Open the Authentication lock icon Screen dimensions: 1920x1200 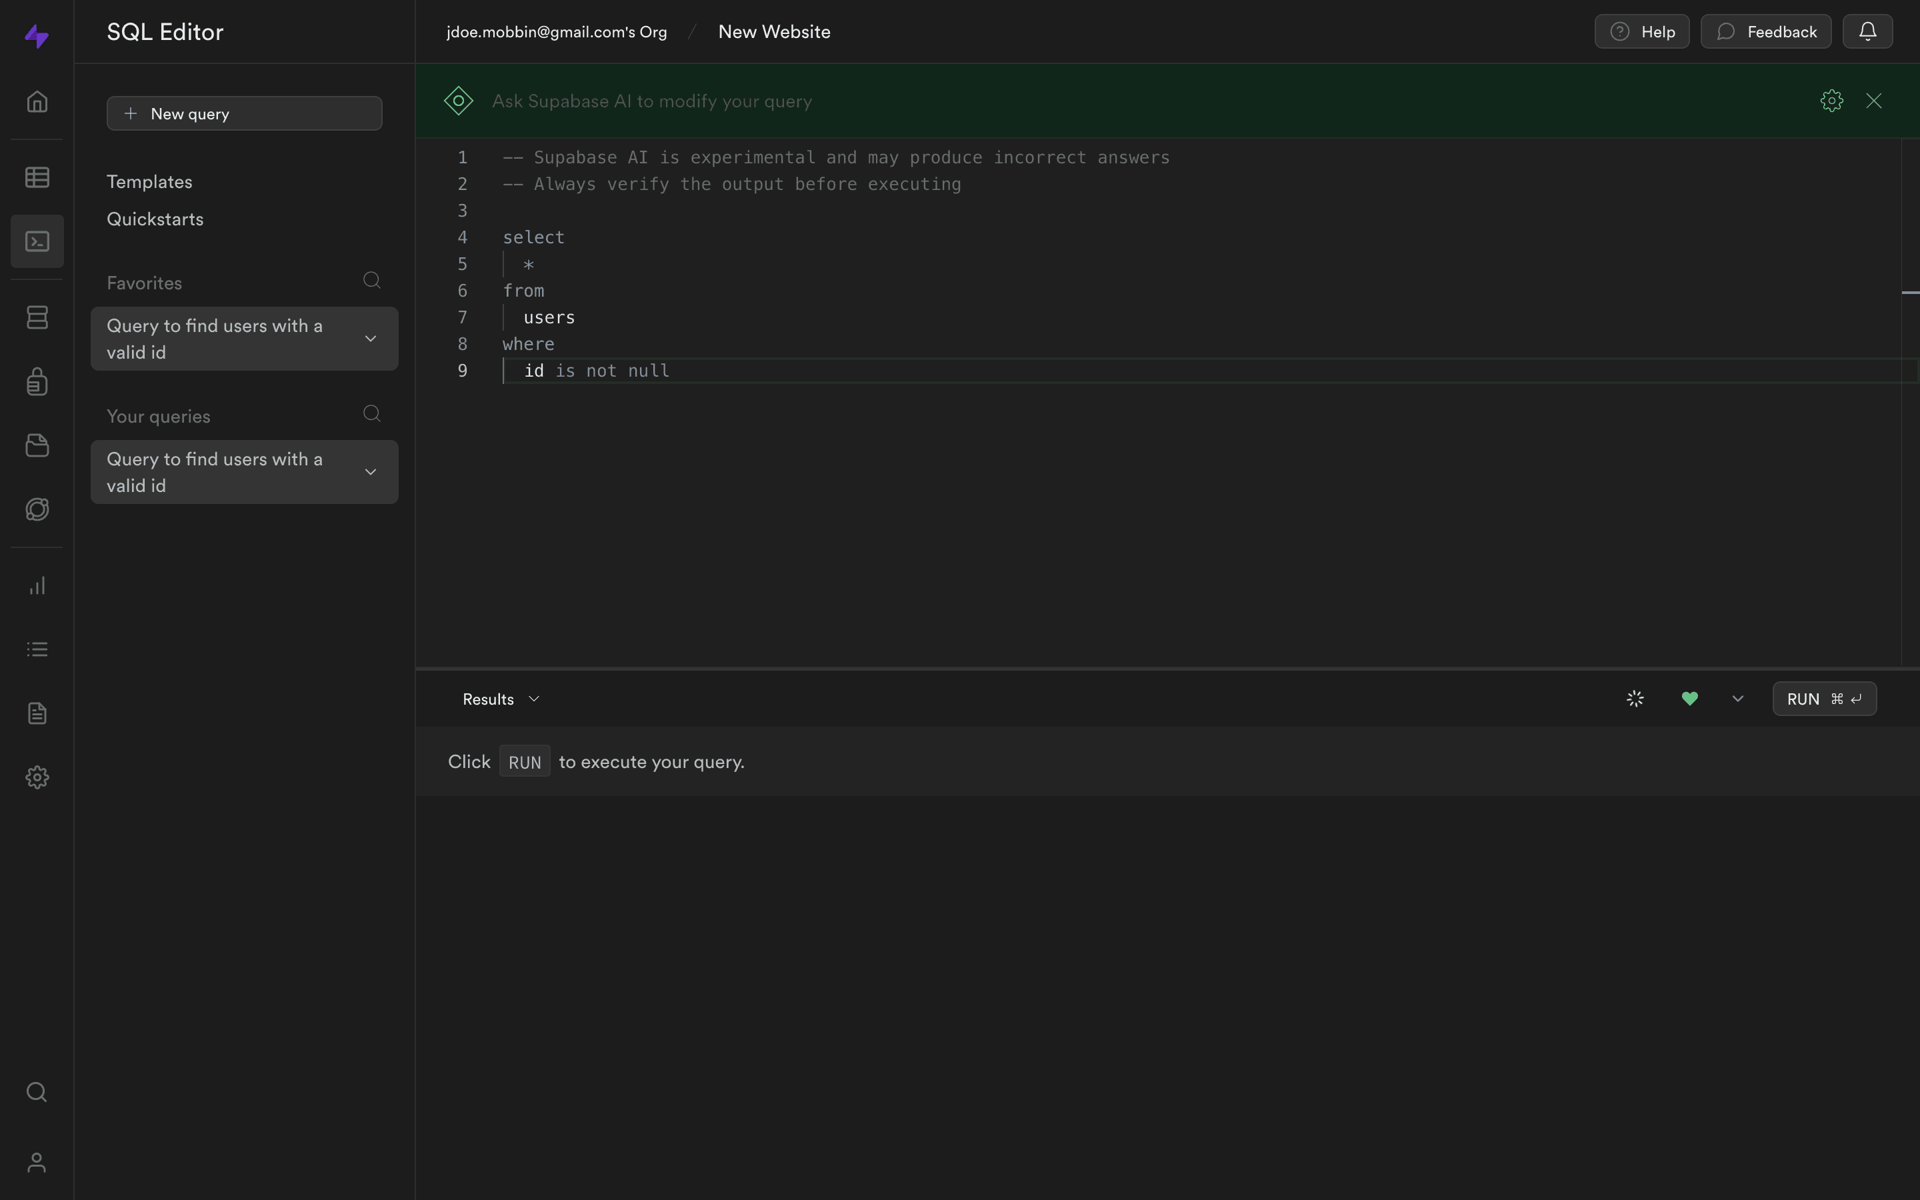coord(37,381)
